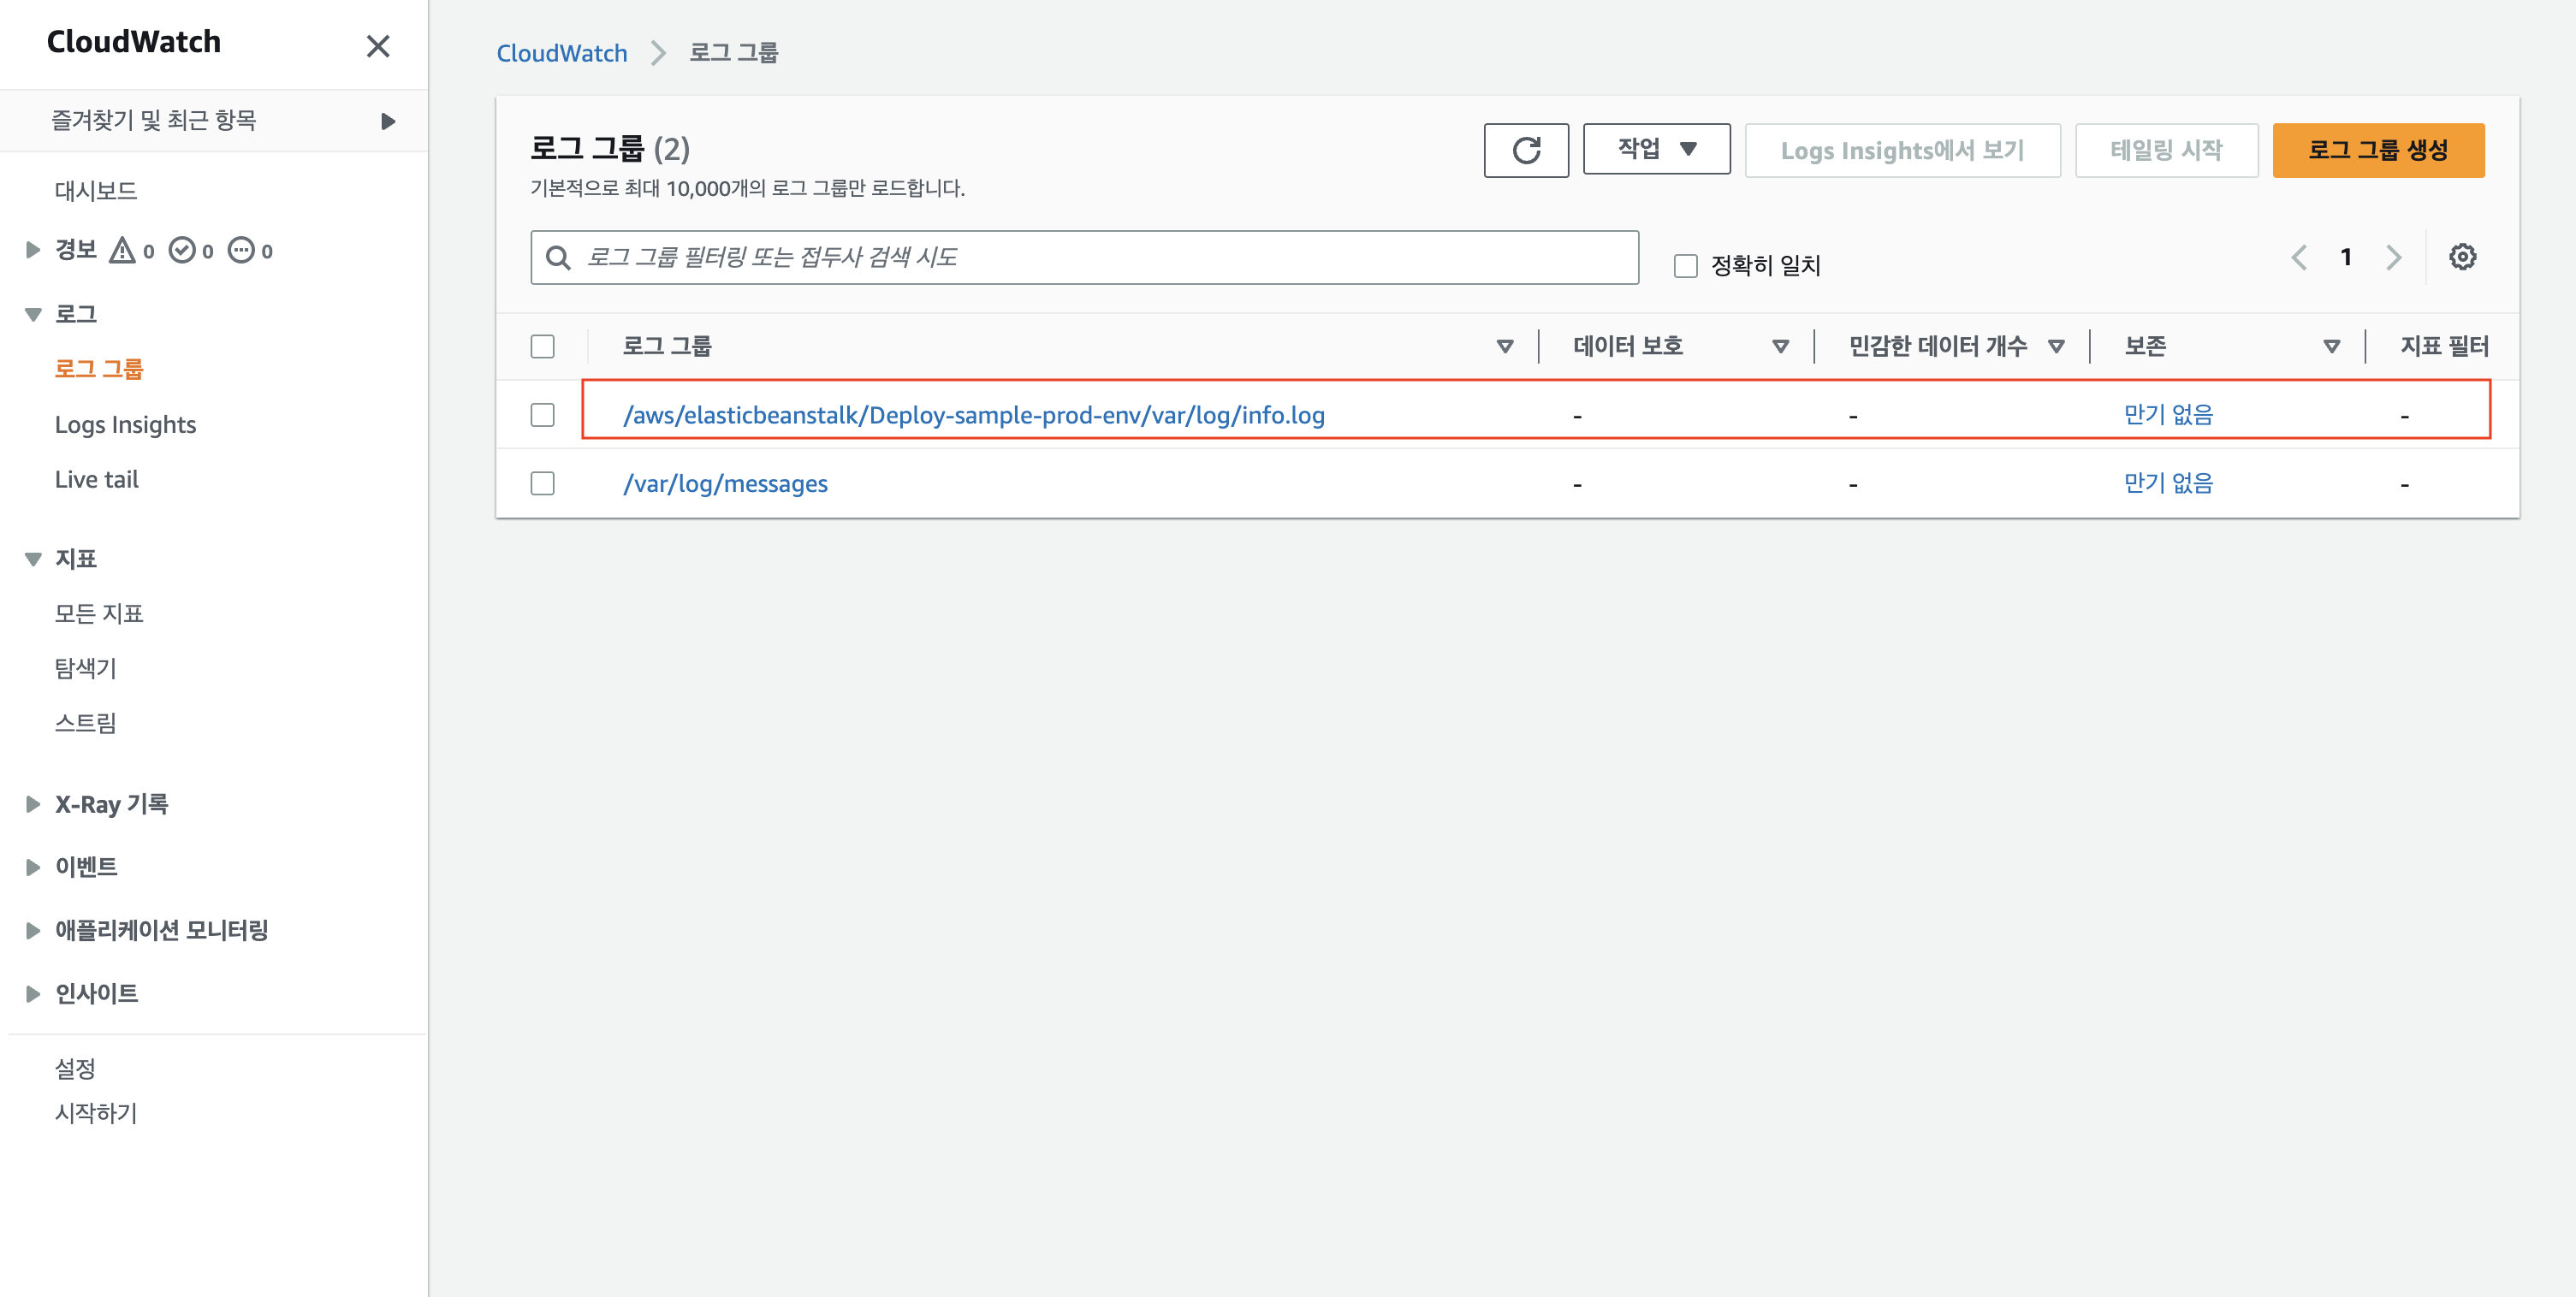2576x1297 pixels.
Task: Expand the 이벤트 section
Action: click(32, 867)
